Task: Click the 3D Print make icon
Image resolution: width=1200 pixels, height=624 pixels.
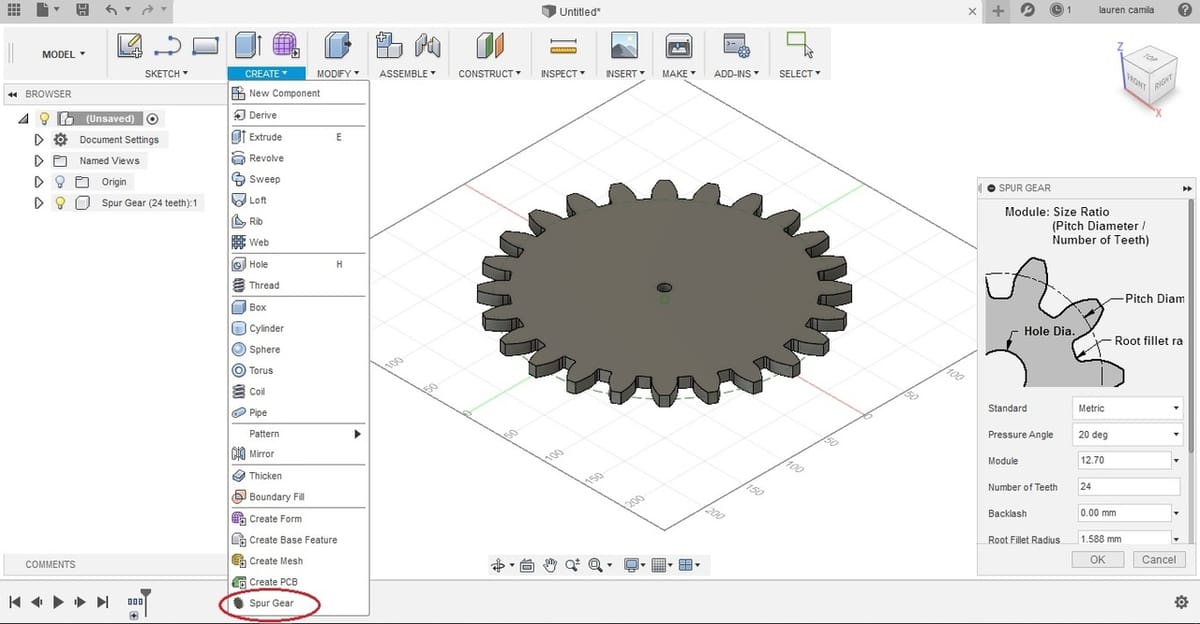Action: coord(679,45)
